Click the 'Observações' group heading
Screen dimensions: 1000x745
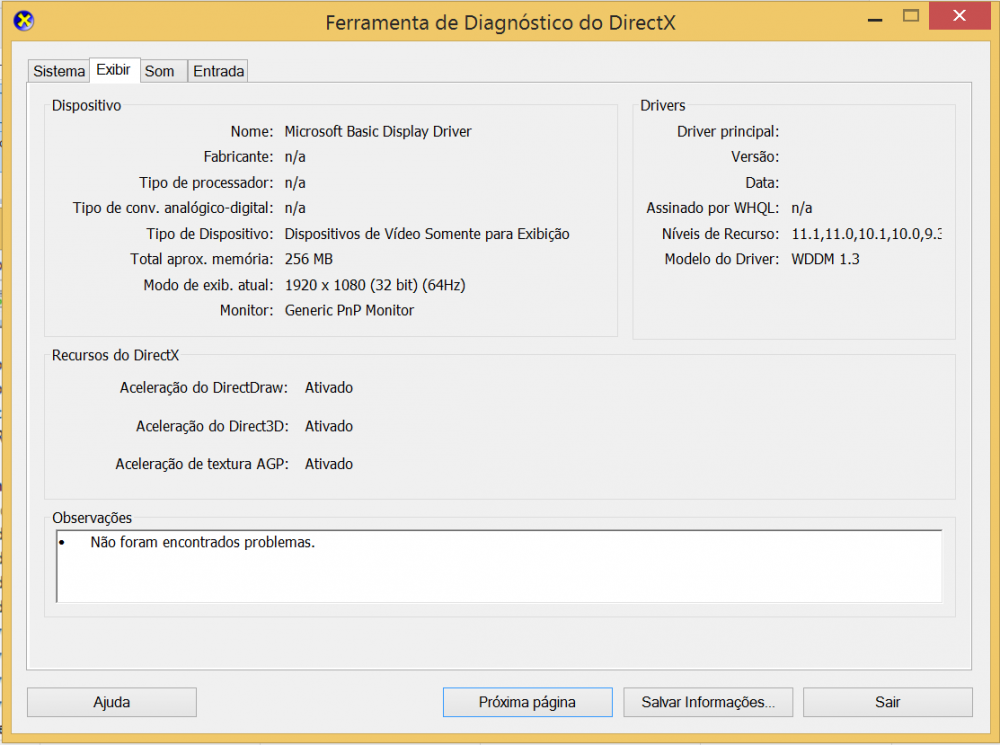coord(92,518)
